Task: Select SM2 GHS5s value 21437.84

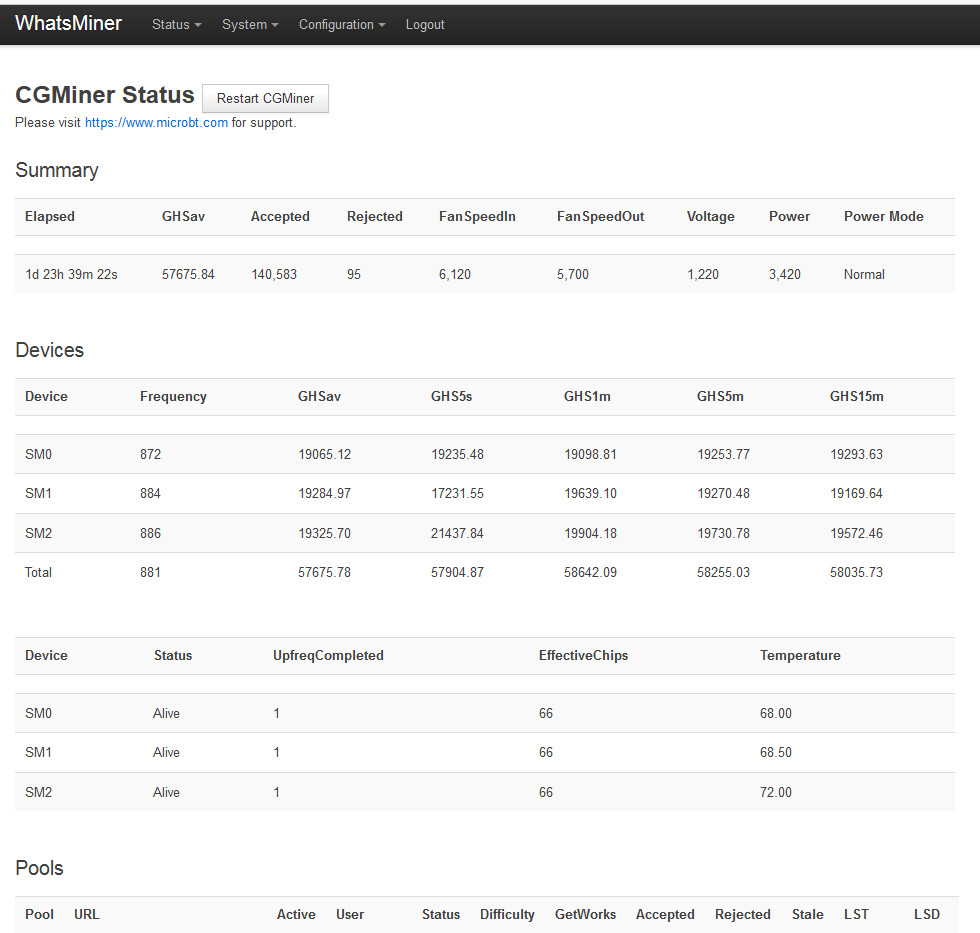Action: tap(457, 533)
